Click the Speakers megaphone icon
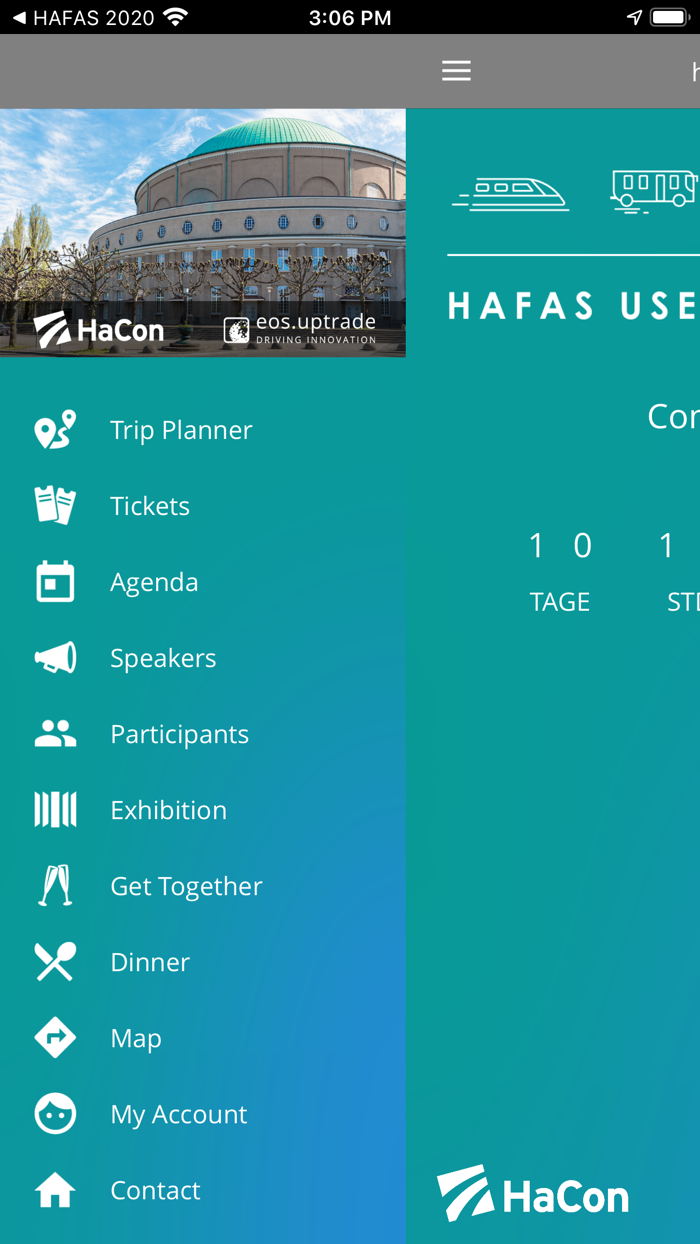Screen dimensions: 700x1244 click(x=54, y=657)
